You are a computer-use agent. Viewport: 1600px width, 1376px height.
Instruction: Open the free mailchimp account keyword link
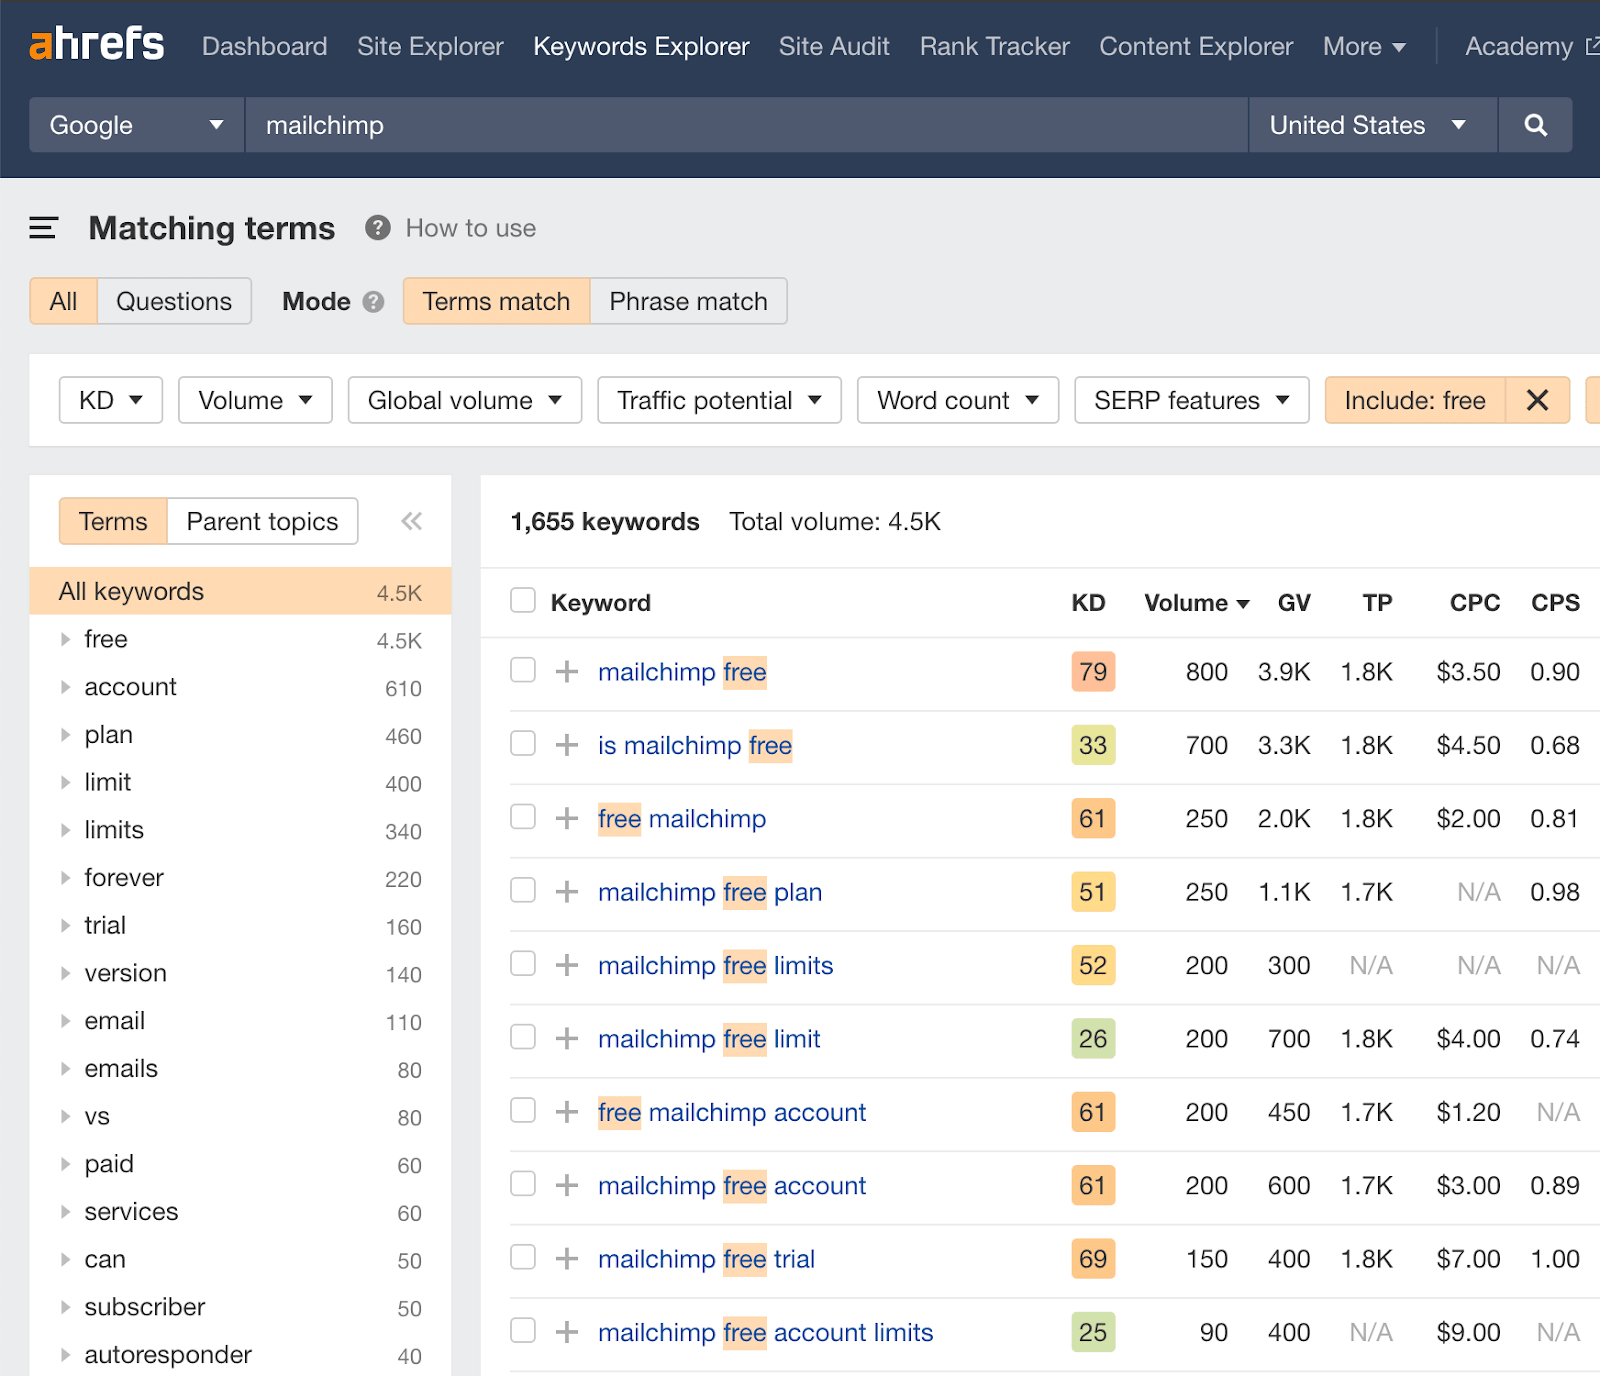click(732, 1112)
